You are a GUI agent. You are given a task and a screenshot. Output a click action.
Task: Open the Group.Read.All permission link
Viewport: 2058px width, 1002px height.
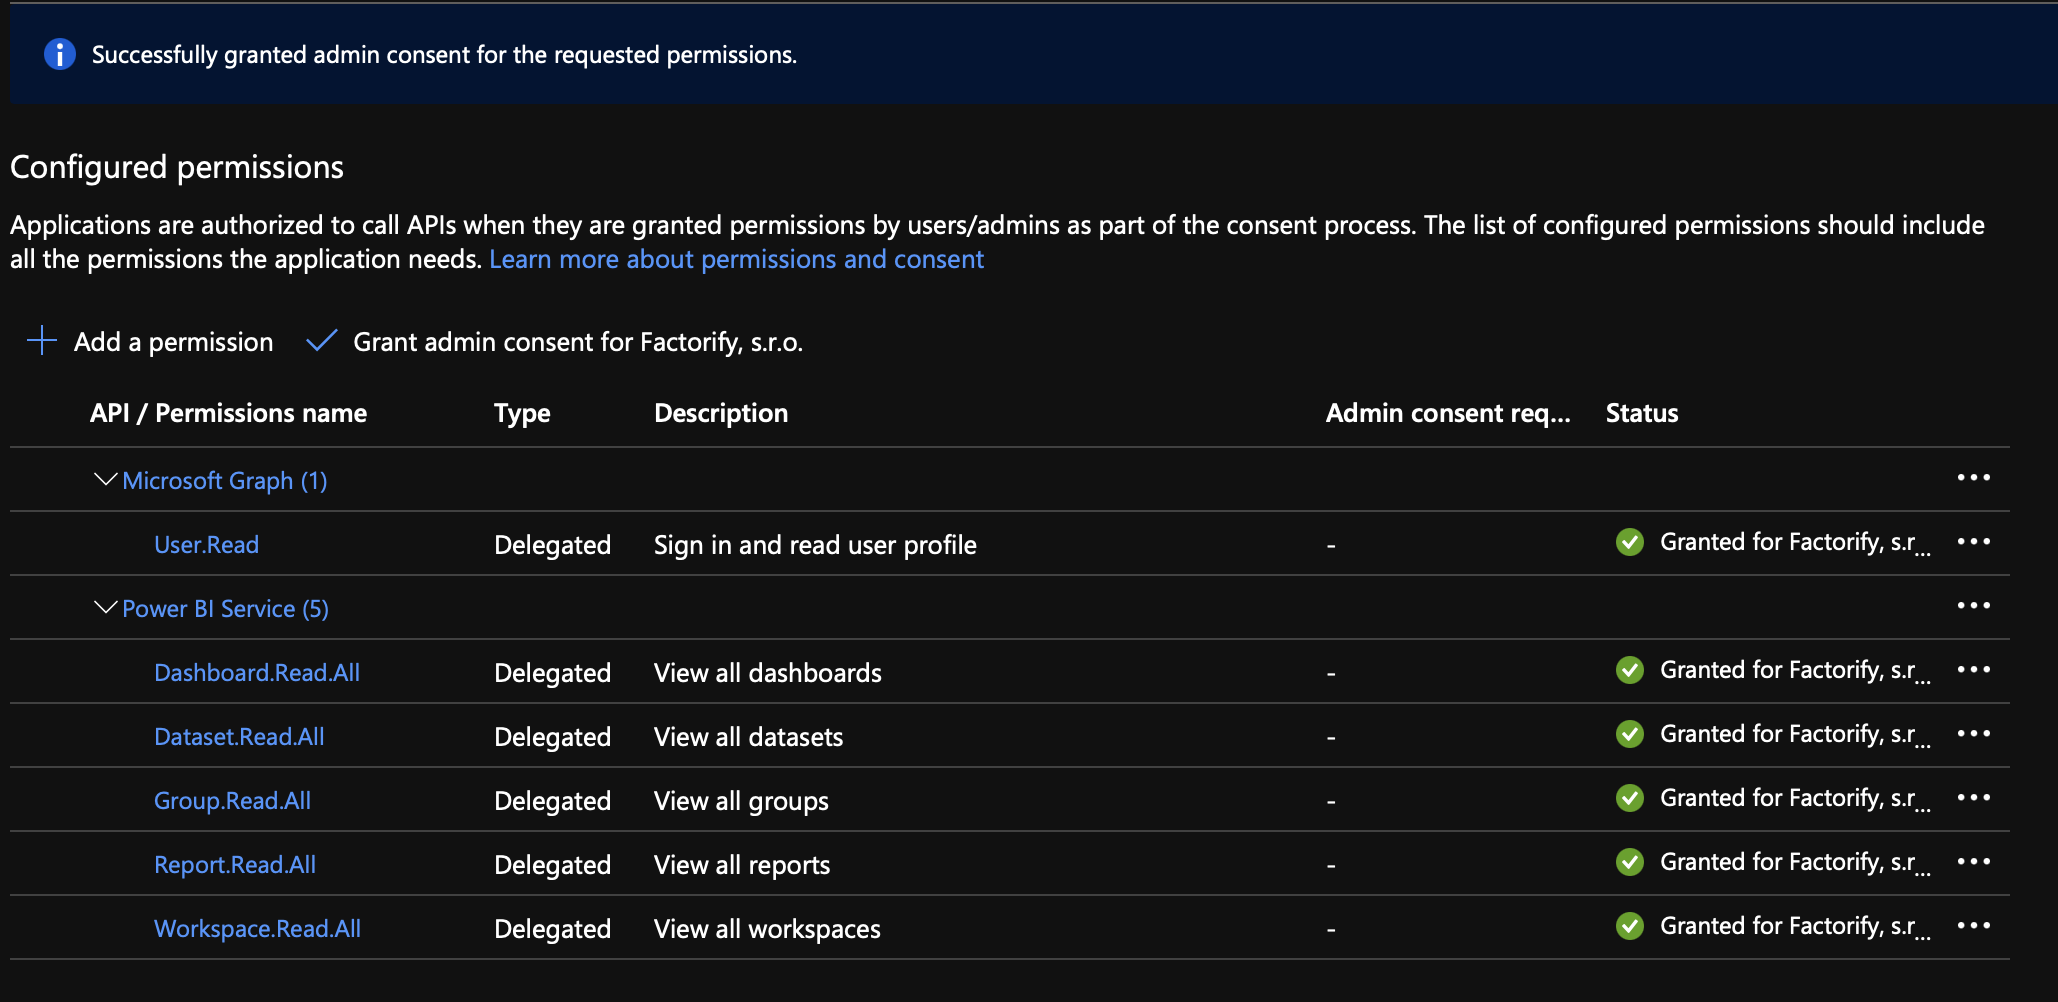[232, 801]
